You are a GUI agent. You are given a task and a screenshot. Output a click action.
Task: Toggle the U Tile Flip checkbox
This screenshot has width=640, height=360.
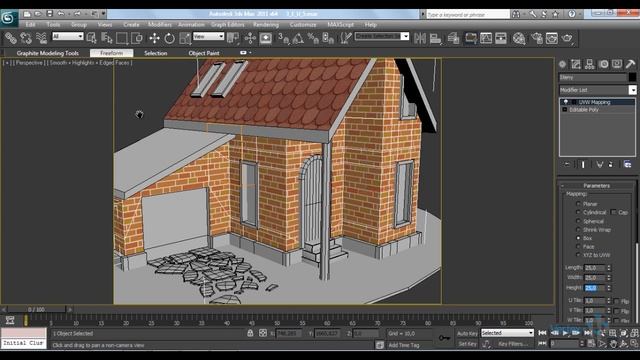pos(617,301)
